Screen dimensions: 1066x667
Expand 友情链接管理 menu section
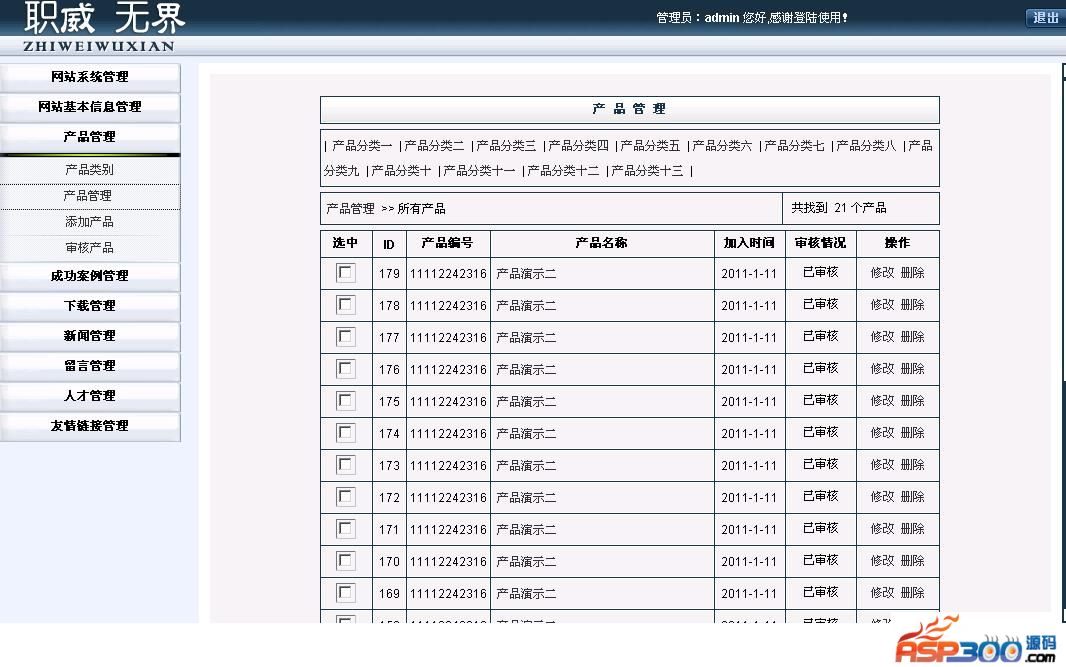90,426
